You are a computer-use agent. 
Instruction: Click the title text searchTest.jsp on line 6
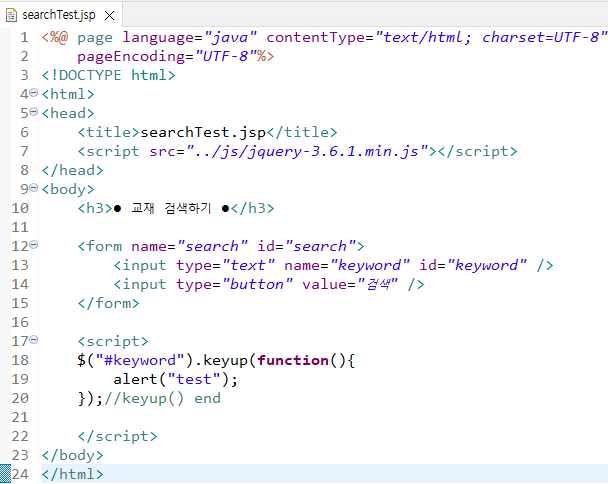click(203, 133)
